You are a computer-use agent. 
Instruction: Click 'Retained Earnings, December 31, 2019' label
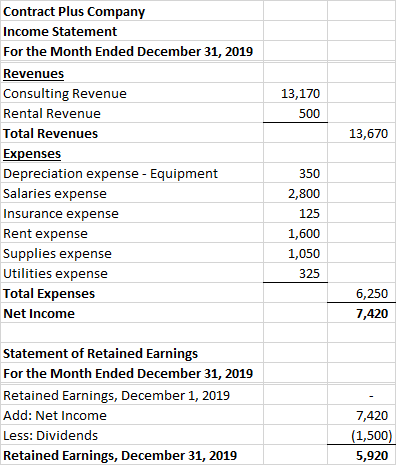(x=120, y=456)
